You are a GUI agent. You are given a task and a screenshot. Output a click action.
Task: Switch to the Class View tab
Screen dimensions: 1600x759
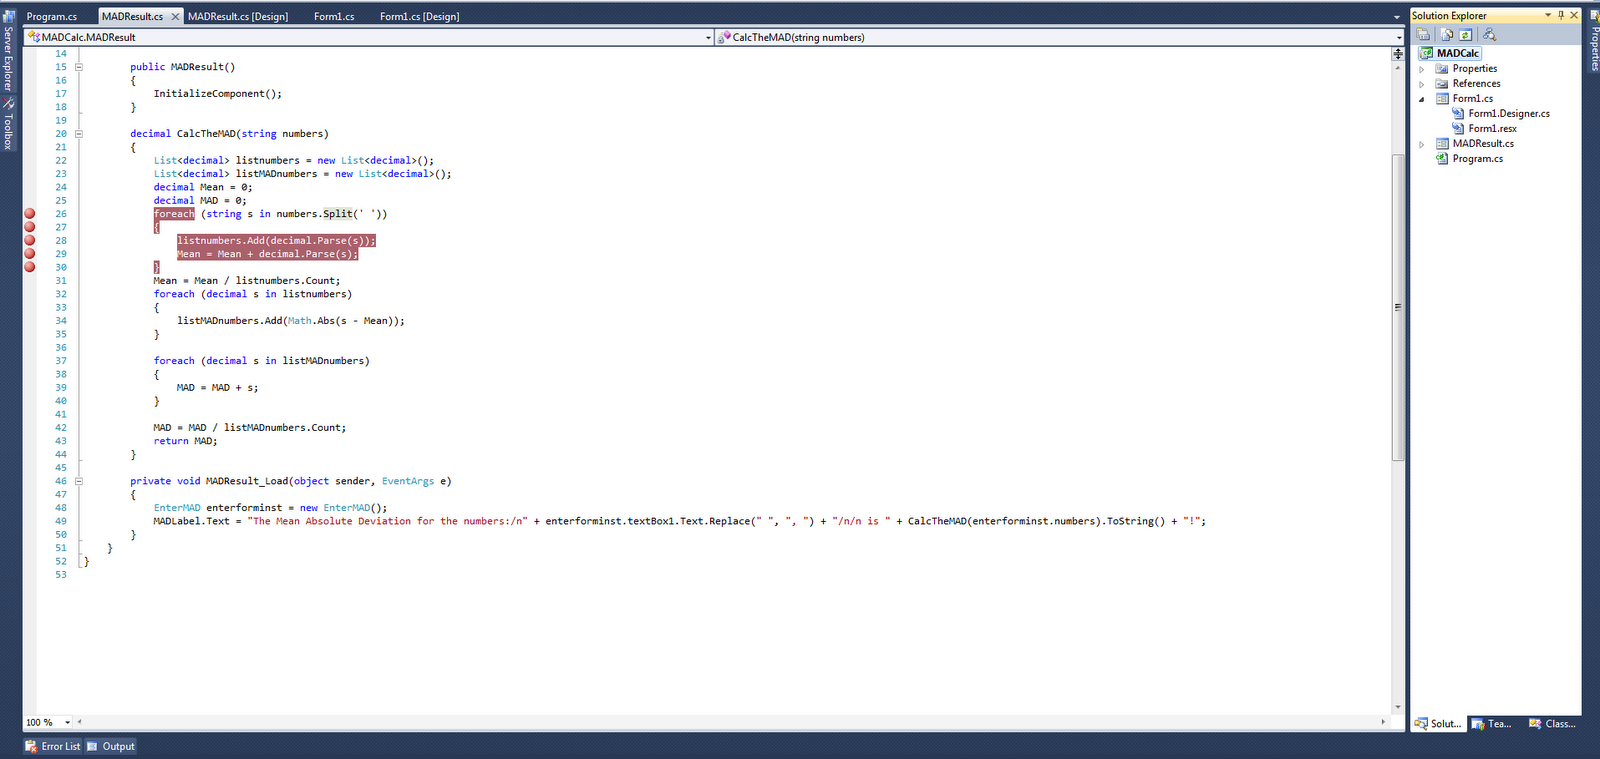(x=1552, y=724)
